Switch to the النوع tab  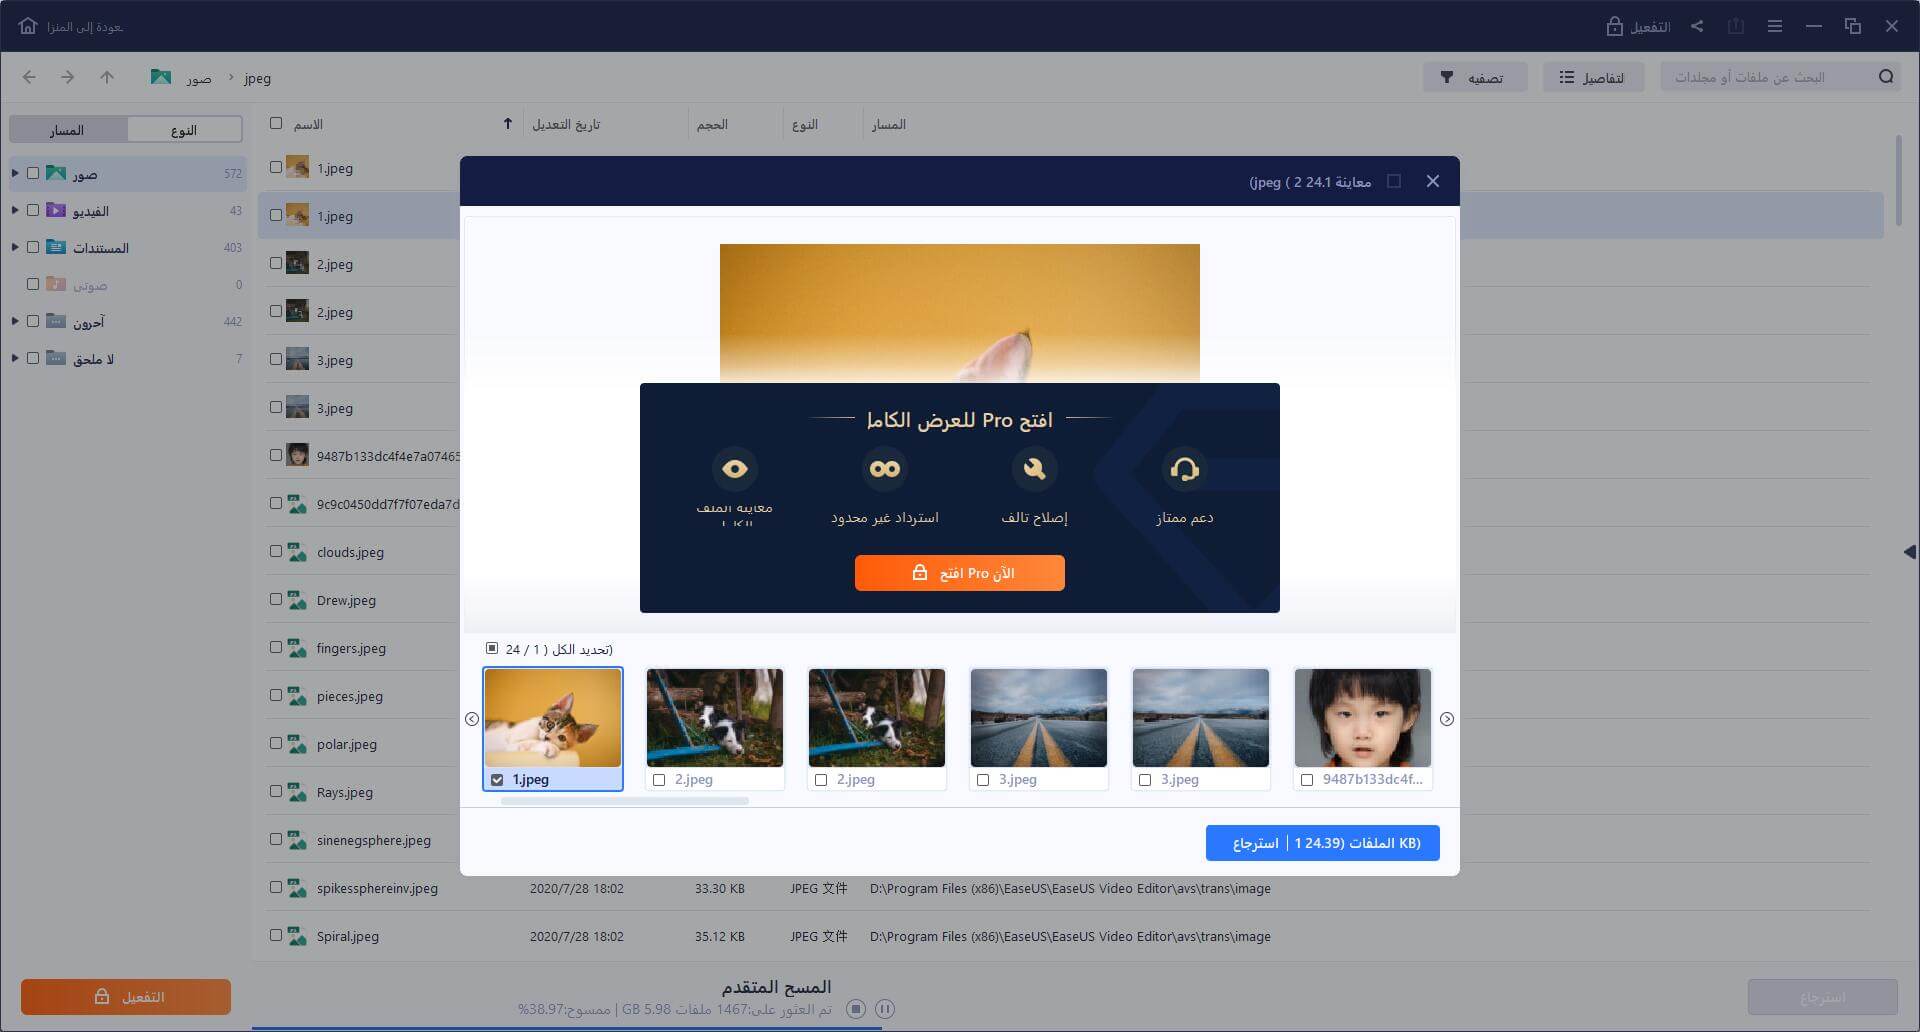(184, 130)
